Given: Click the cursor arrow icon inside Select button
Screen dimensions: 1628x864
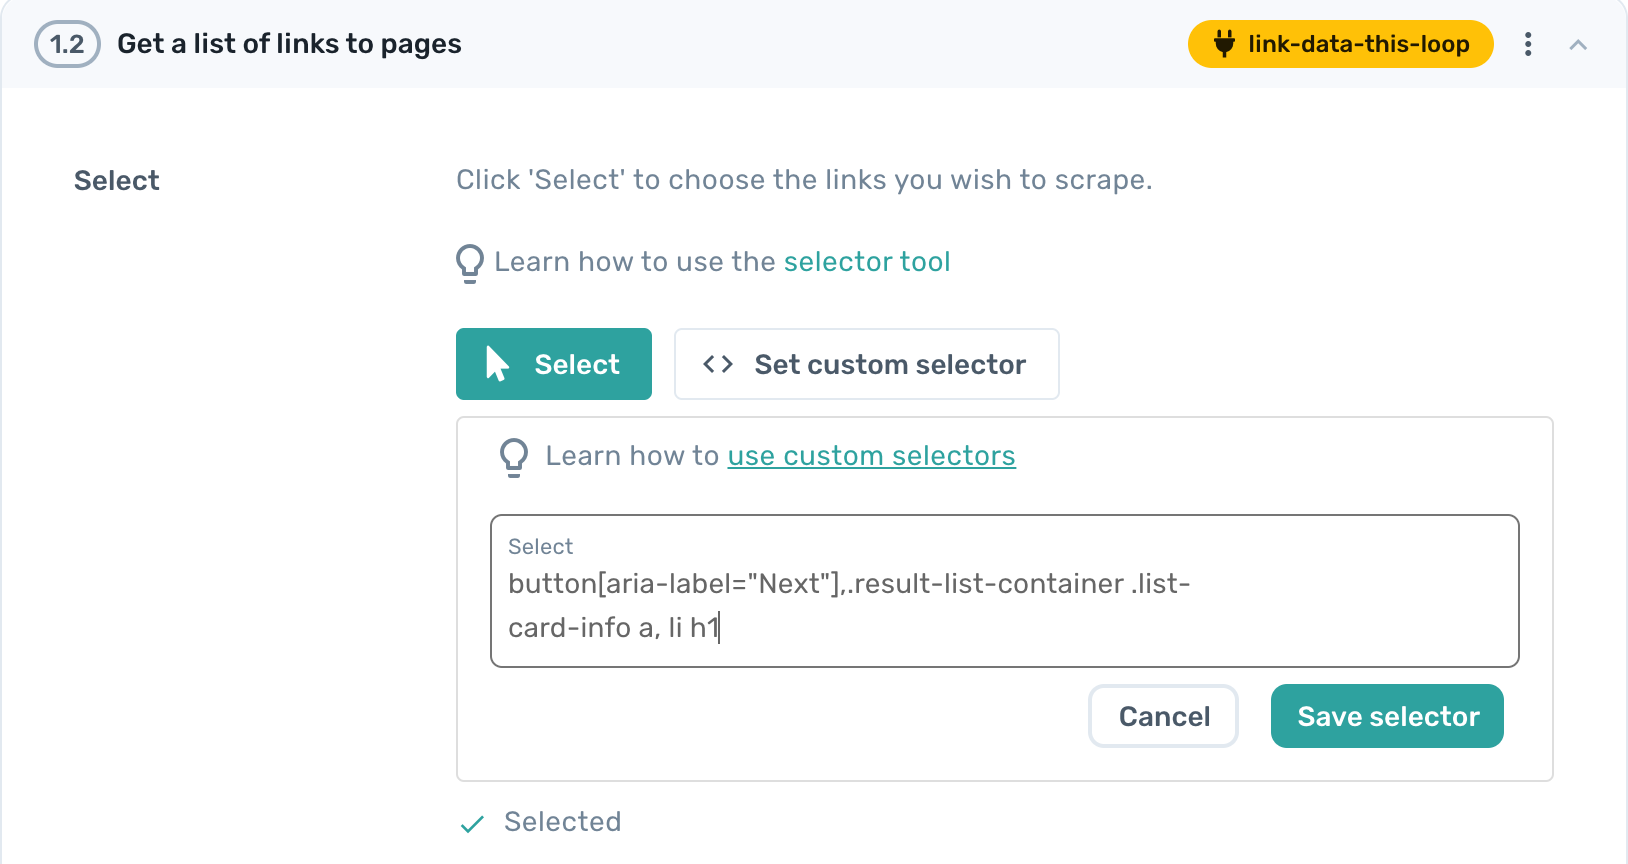Looking at the screenshot, I should pos(496,364).
